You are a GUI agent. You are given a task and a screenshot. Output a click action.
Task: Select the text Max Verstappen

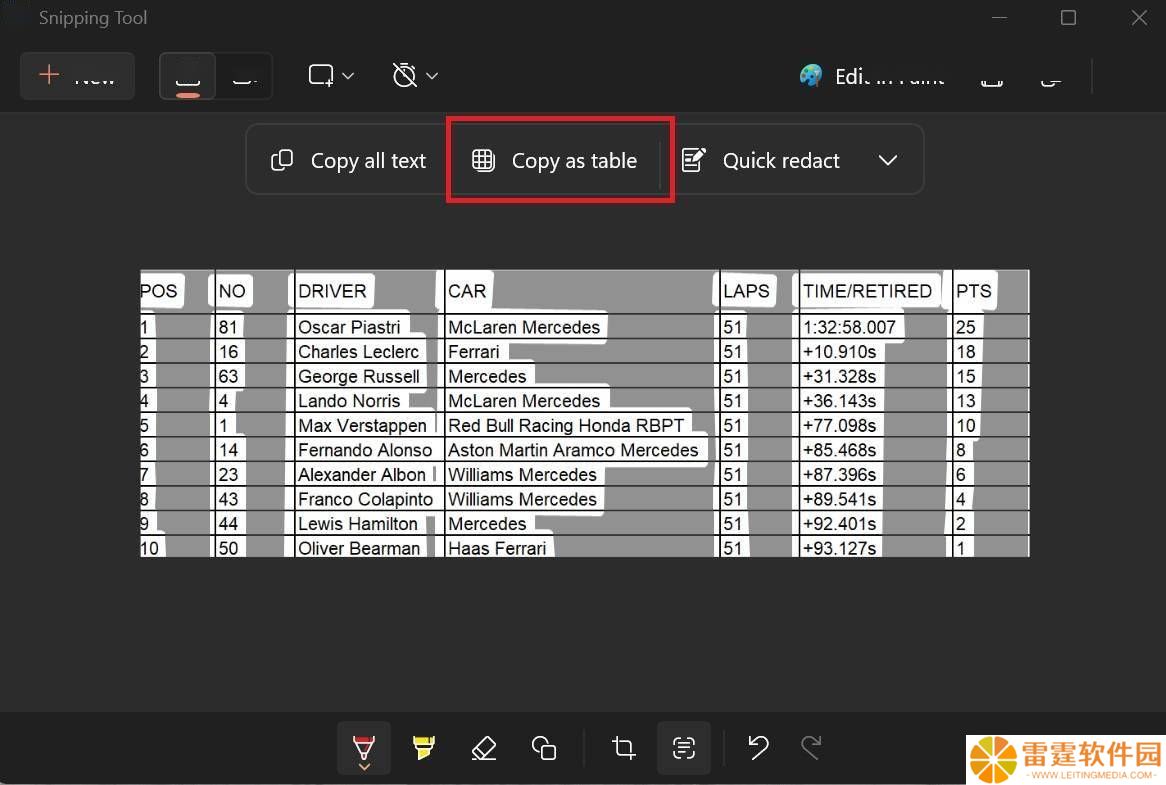tap(363, 425)
